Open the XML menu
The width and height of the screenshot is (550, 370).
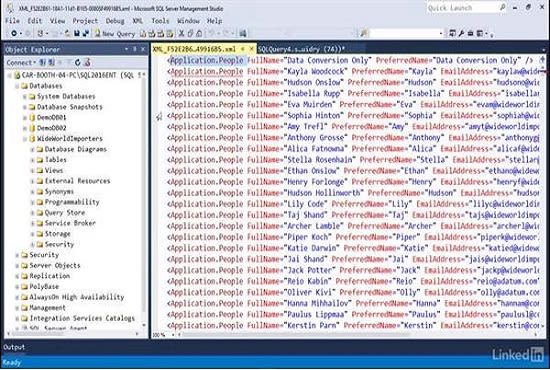click(138, 21)
